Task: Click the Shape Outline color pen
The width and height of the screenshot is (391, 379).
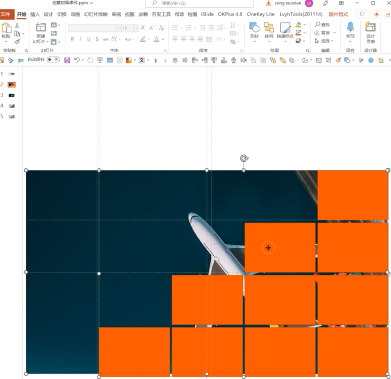Action: point(298,33)
